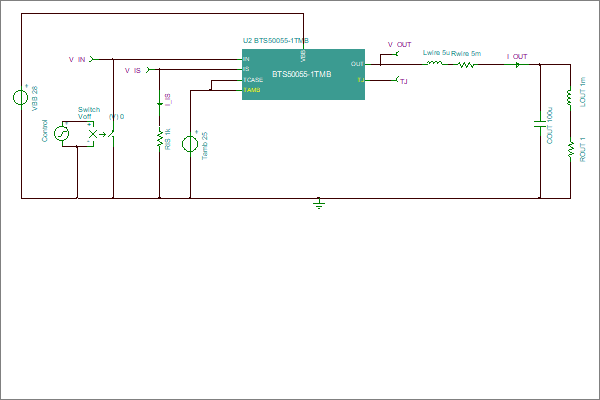
Task: Click the ROUT 1 label text
Action: pyautogui.click(x=583, y=149)
